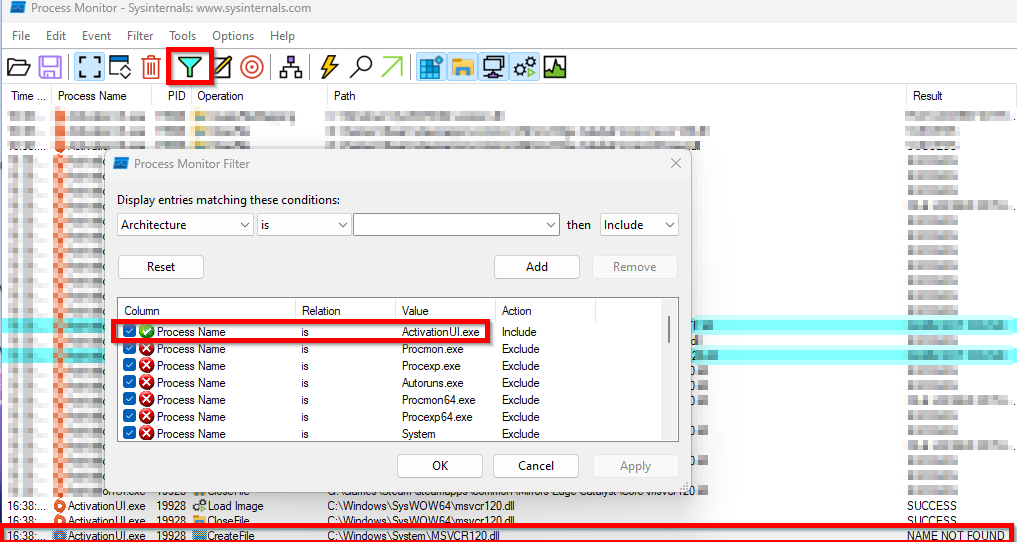
Task: Toggle Show Process and Thread Activity icon
Action: pyautogui.click(x=525, y=67)
